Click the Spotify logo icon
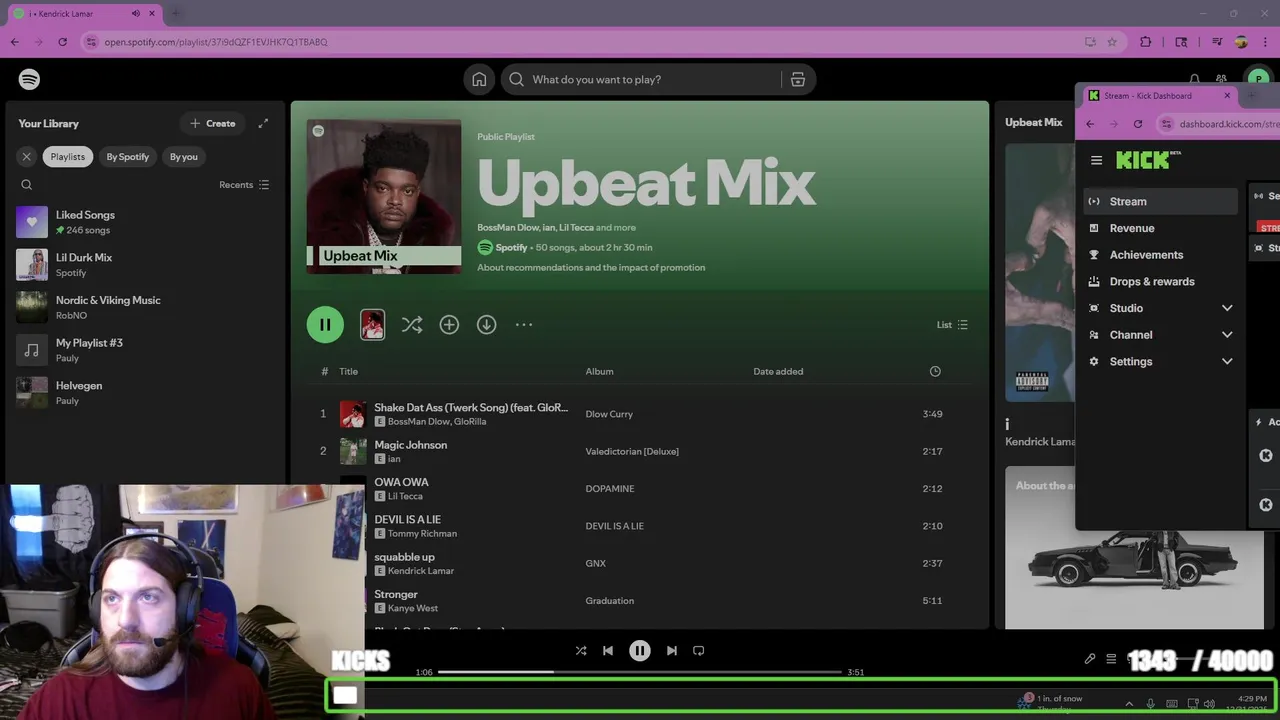Viewport: 1280px width, 720px height. 29,79
